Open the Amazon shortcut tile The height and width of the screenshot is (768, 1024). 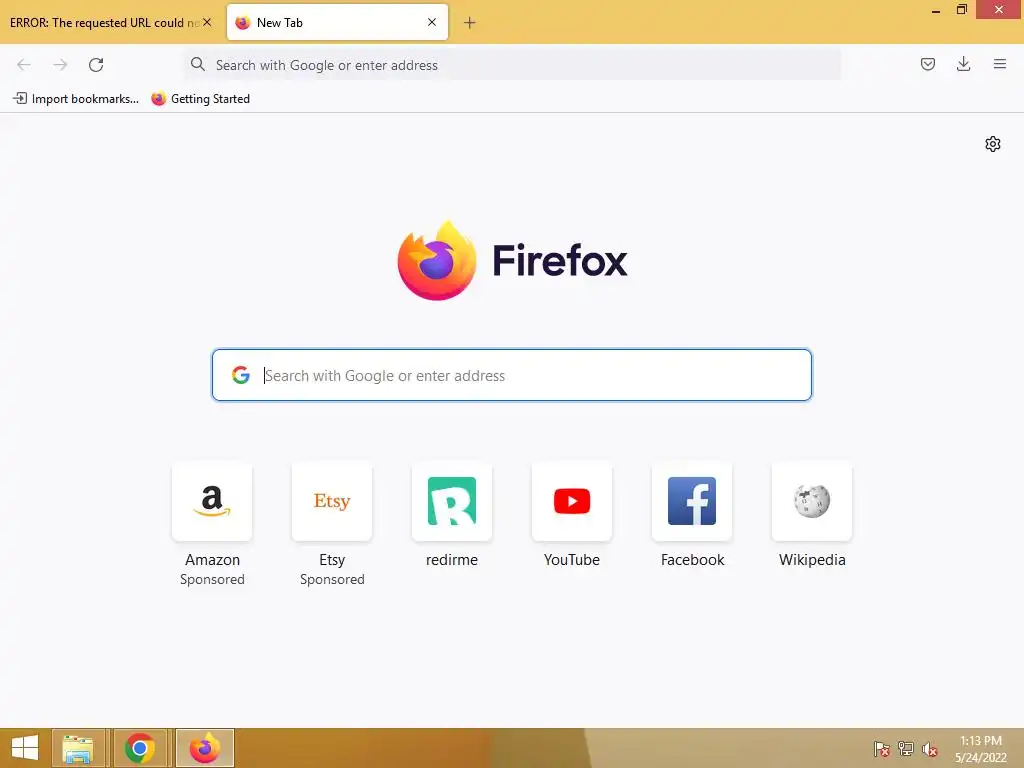(212, 502)
